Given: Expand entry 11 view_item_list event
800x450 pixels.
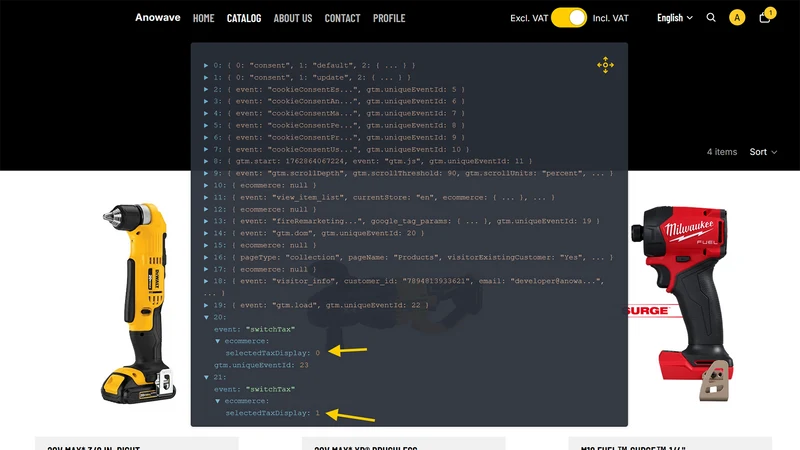Looking at the screenshot, I should [206, 197].
